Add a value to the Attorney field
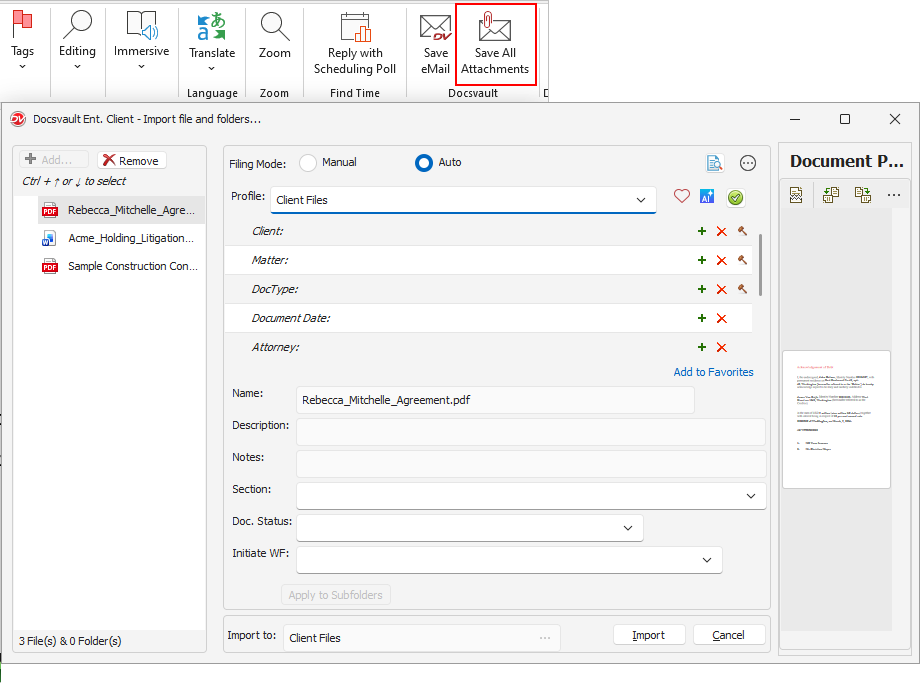Image resolution: width=920 pixels, height=689 pixels. point(702,347)
